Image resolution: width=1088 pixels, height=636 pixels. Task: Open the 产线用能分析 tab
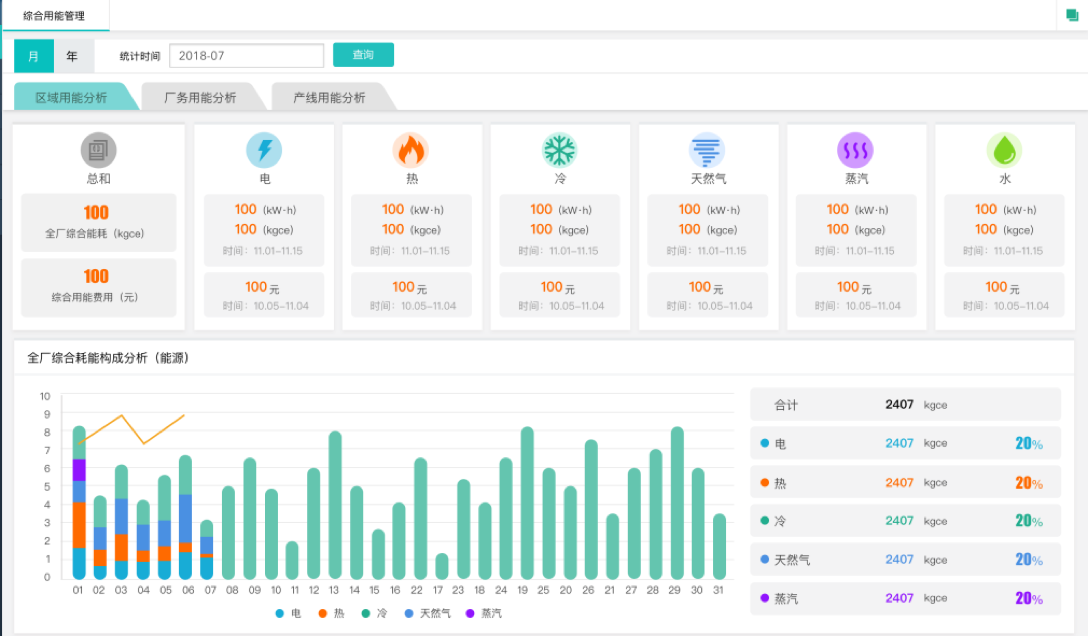coord(329,98)
